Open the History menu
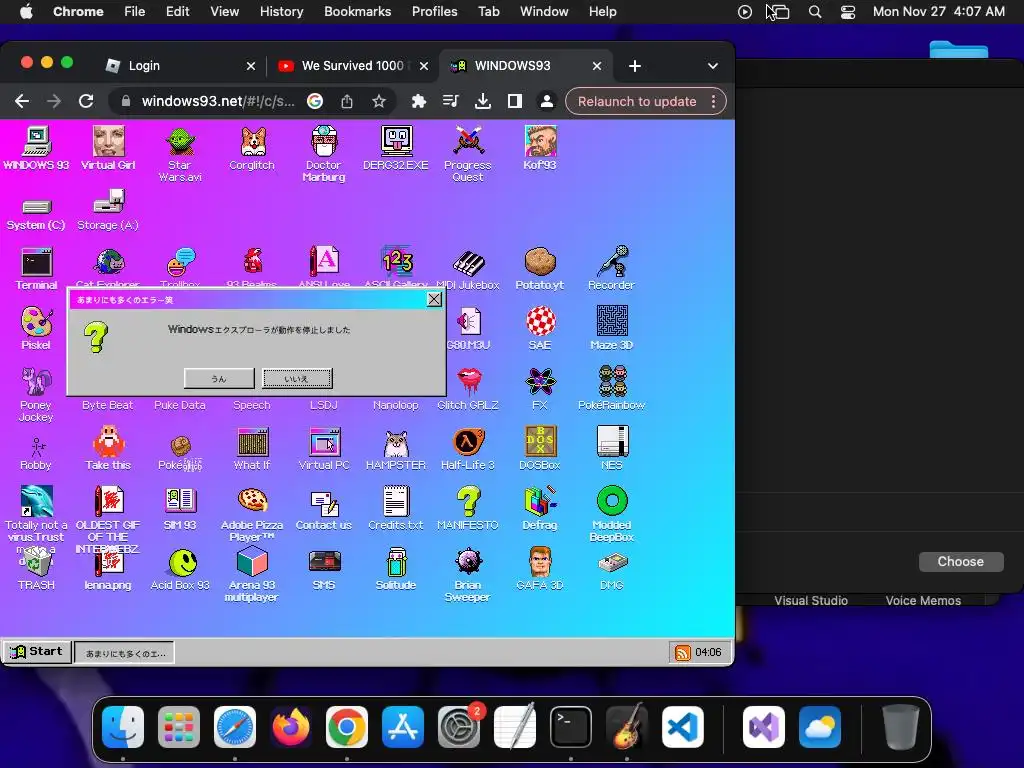 point(281,11)
